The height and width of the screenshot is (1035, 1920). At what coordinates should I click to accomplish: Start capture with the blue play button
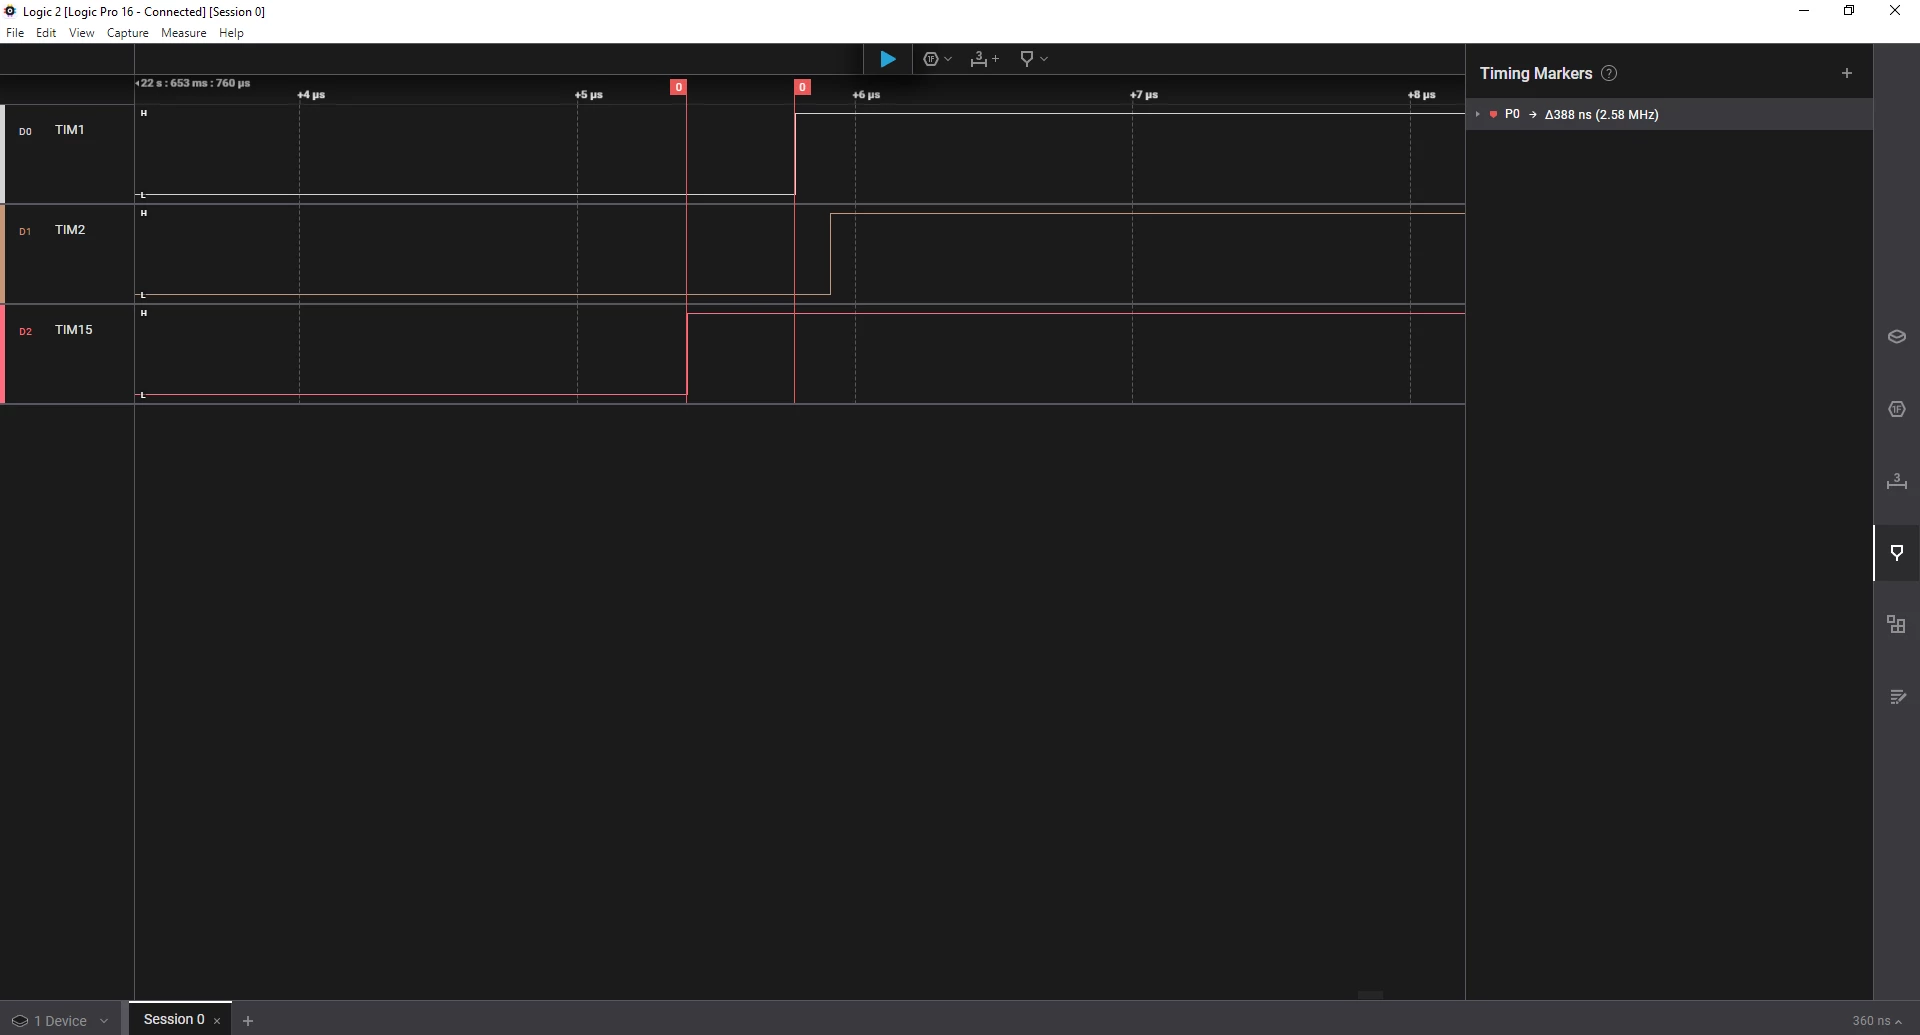[x=887, y=59]
